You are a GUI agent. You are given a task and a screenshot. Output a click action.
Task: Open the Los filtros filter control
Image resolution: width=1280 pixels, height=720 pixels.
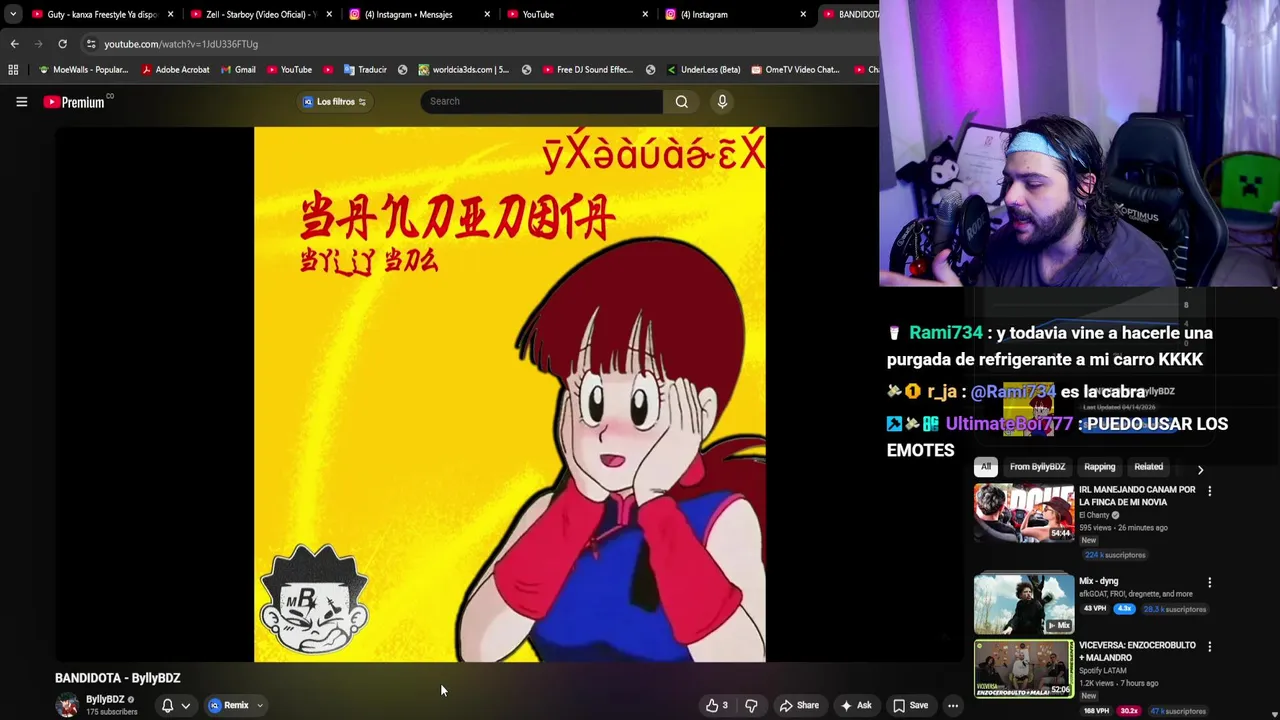[x=335, y=102]
